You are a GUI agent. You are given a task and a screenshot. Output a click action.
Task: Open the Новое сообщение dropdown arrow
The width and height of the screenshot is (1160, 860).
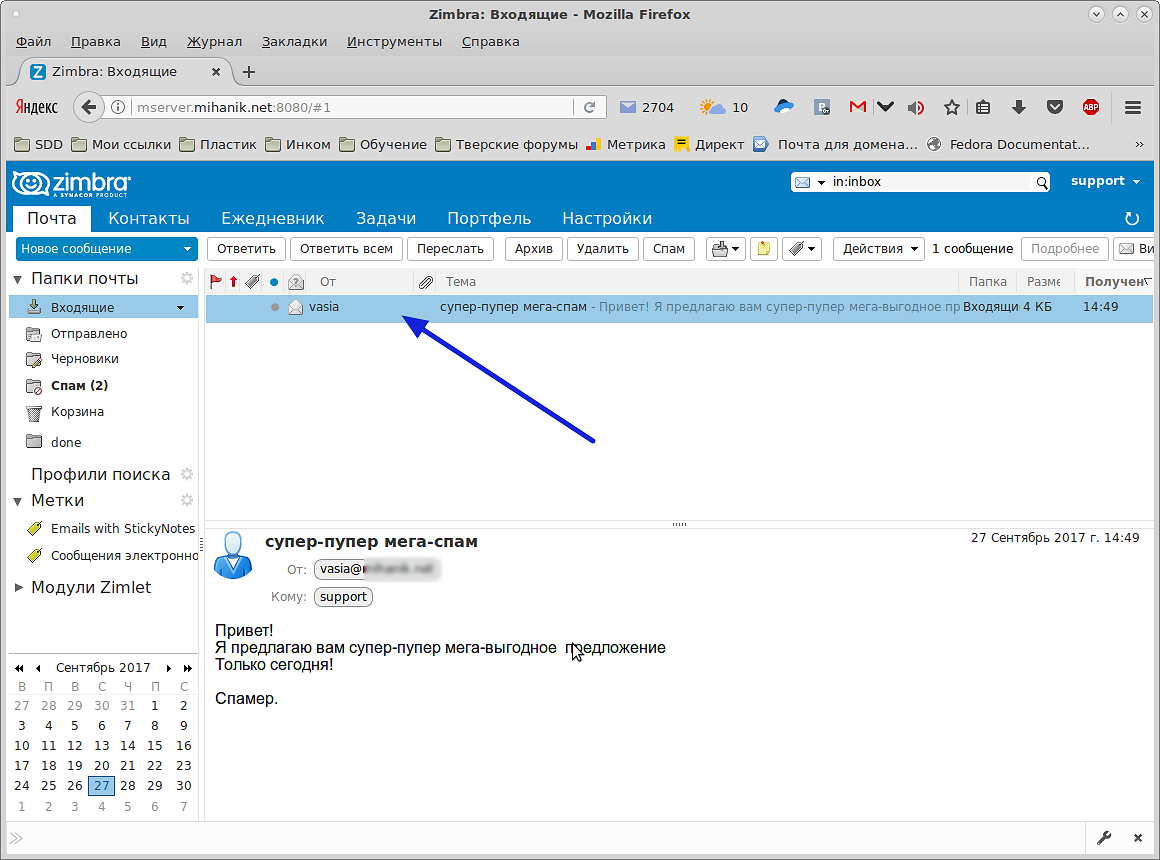click(187, 249)
